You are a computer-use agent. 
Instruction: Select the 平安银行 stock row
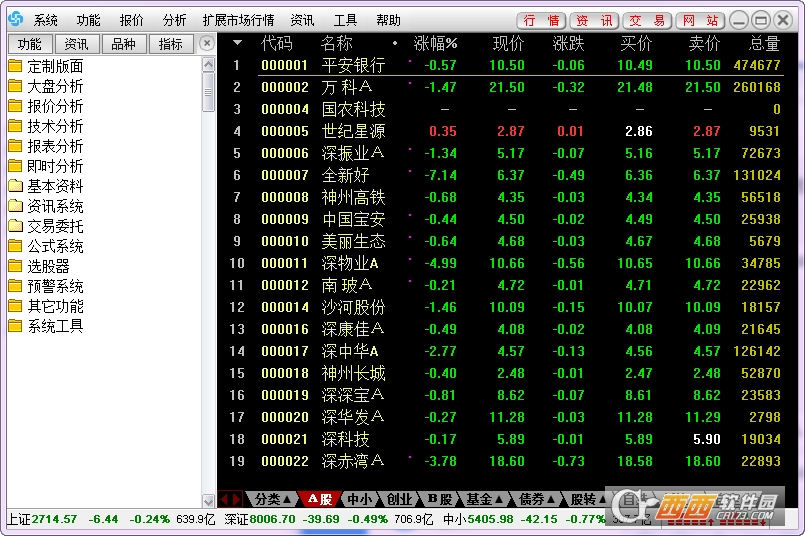coord(506,65)
